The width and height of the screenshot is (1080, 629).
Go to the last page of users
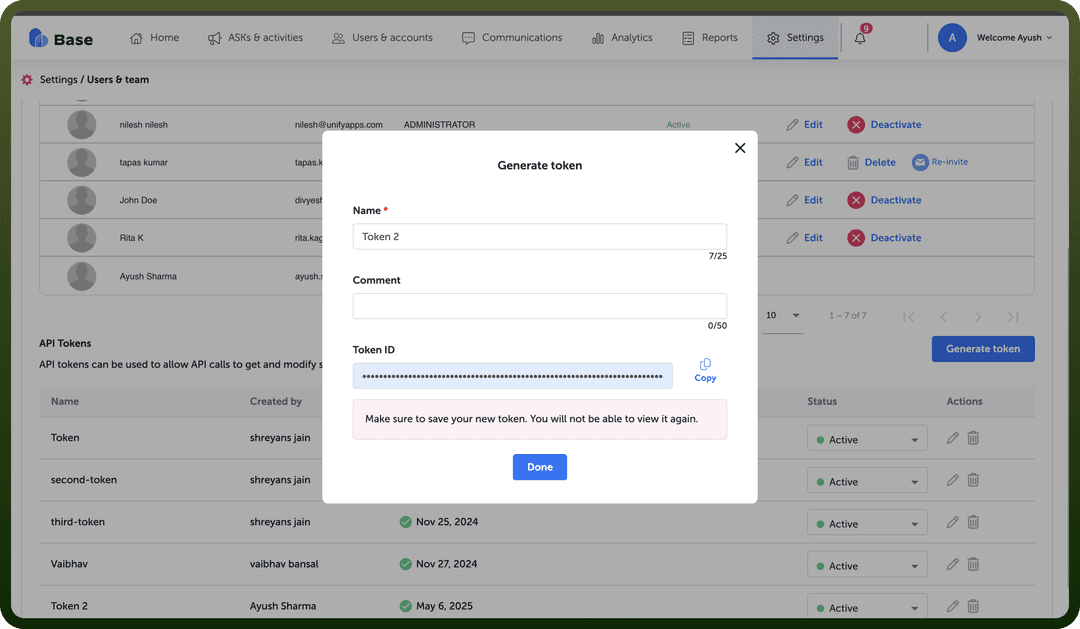[x=1012, y=317]
